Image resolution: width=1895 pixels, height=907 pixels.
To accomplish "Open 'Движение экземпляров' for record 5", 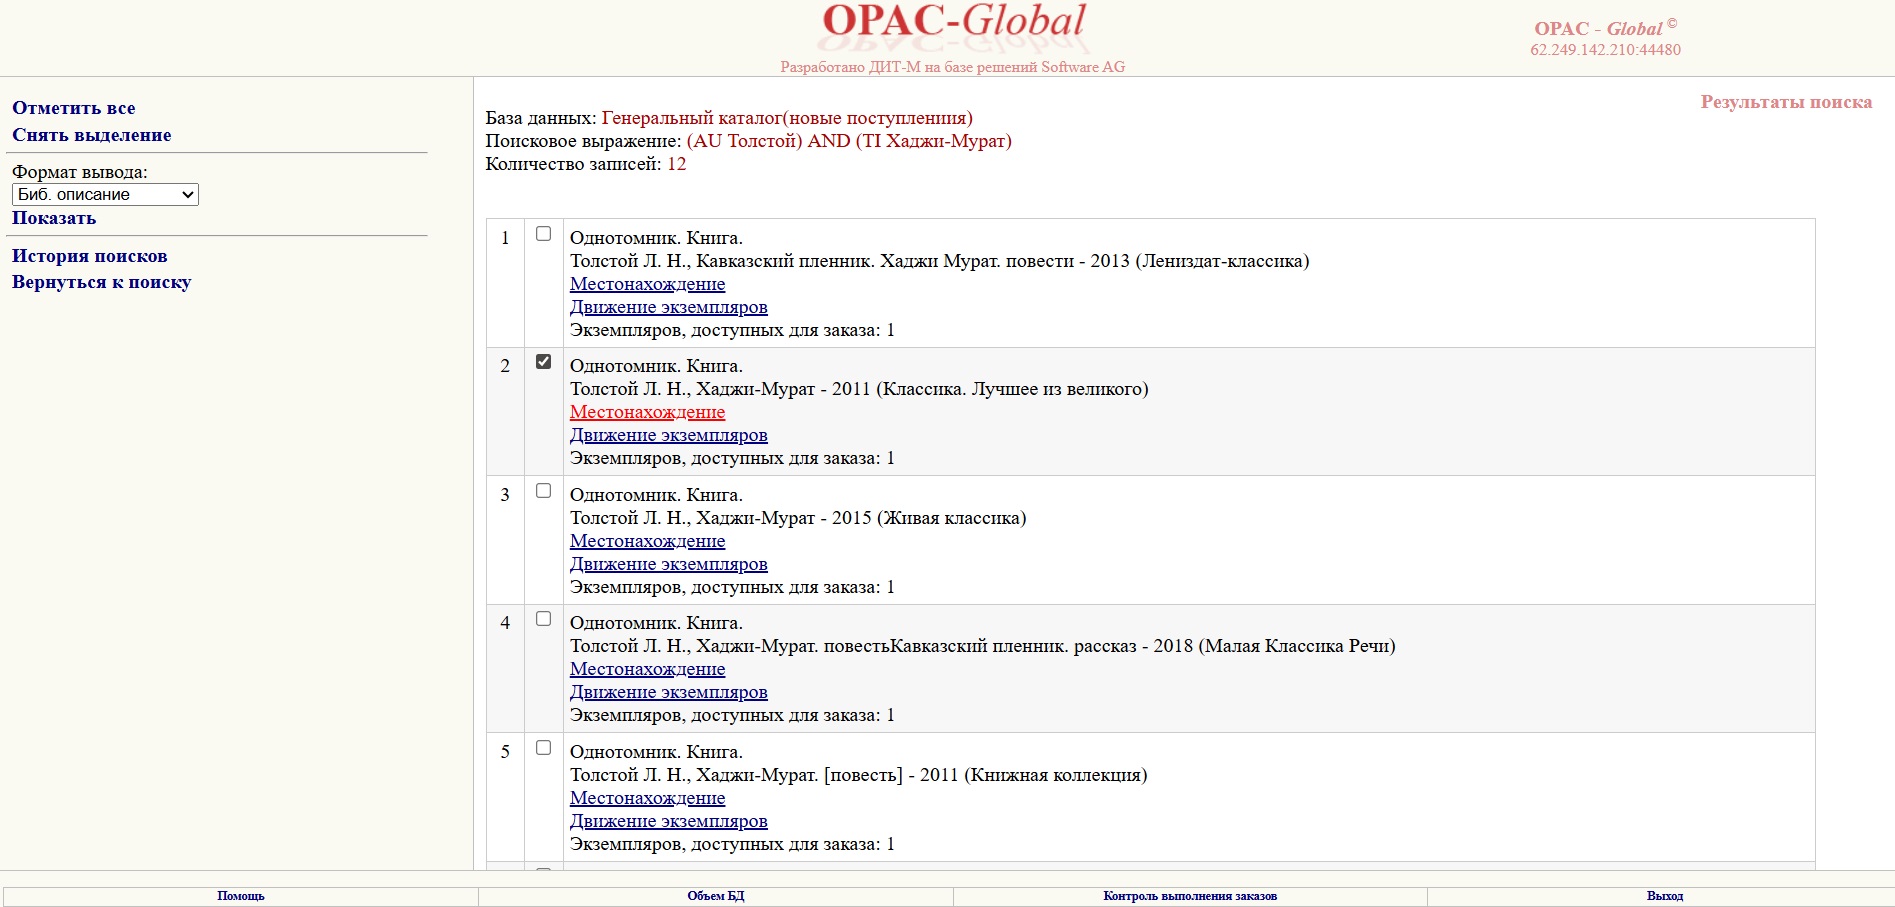I will [668, 821].
